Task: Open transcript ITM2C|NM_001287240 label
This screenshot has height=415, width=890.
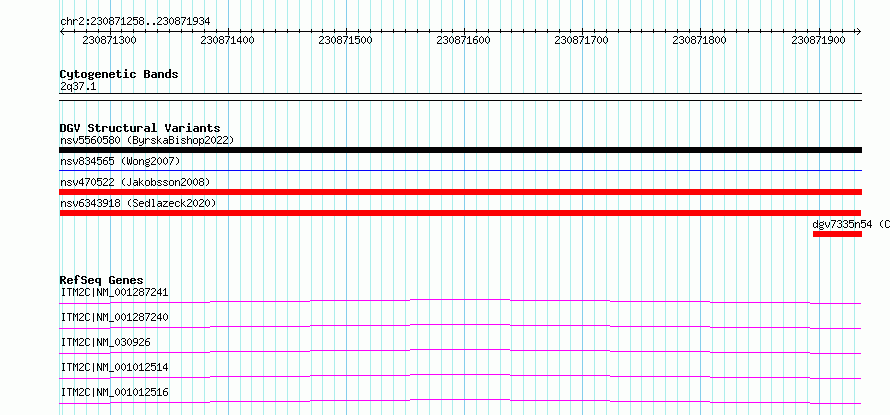Action: coord(114,317)
